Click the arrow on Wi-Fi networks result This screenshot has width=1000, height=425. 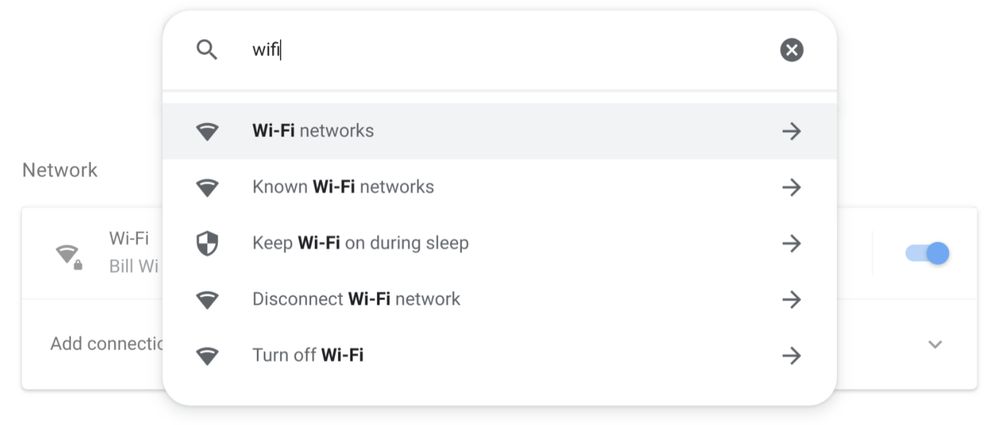(791, 131)
